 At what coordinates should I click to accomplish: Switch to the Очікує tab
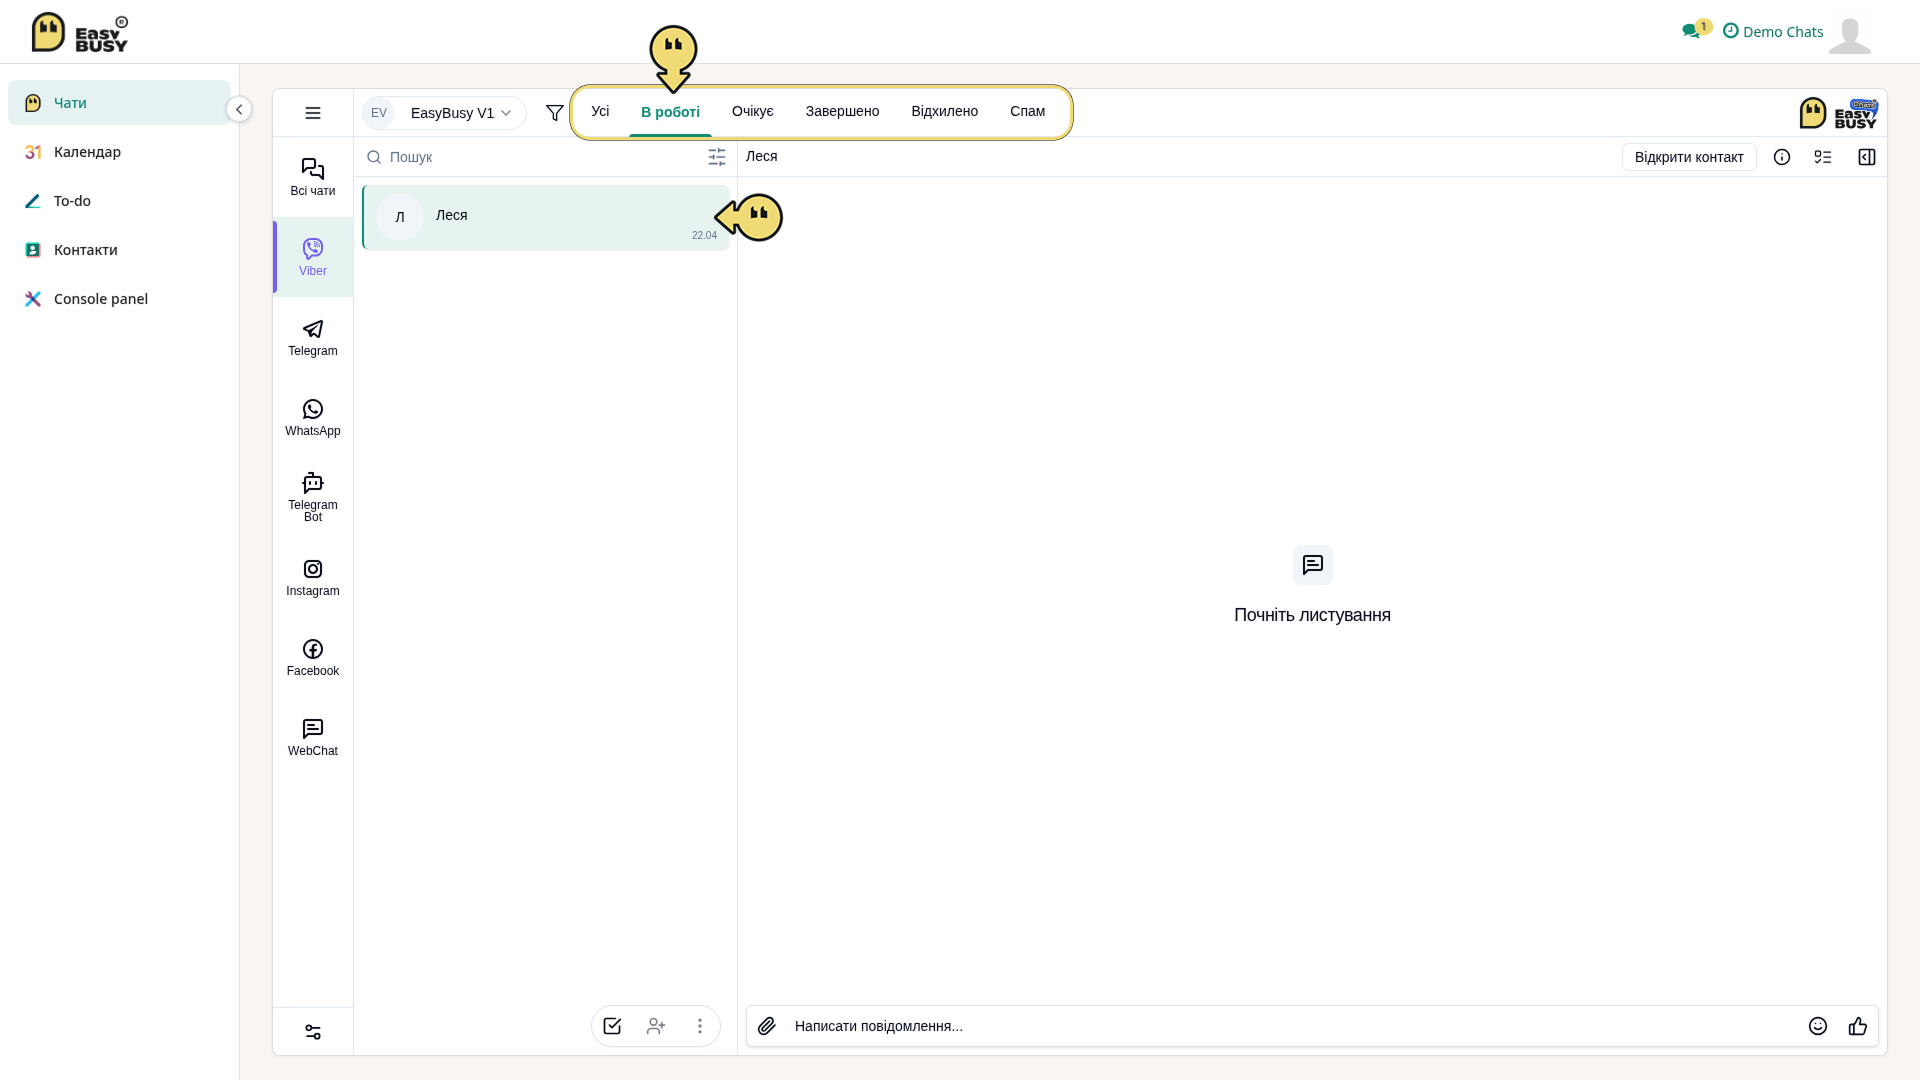tap(753, 111)
